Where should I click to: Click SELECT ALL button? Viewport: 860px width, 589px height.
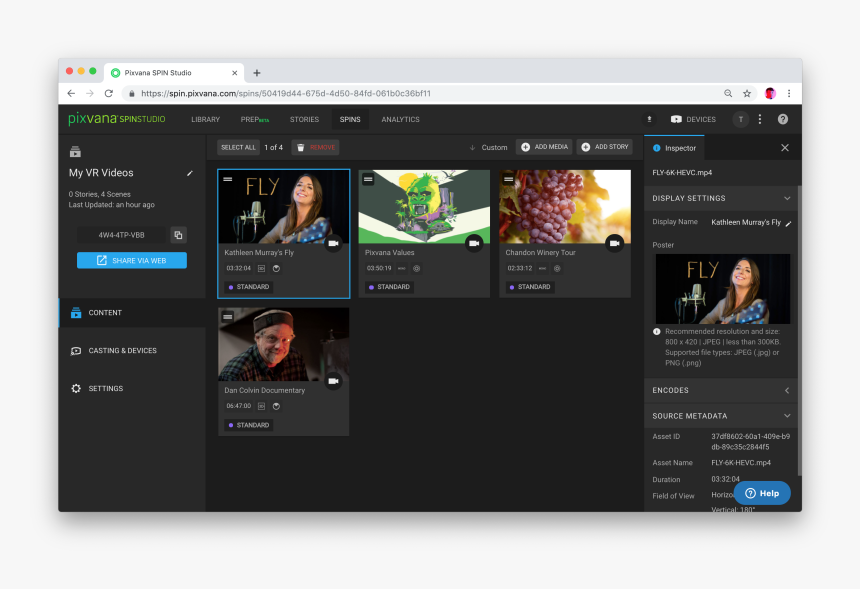(x=238, y=147)
